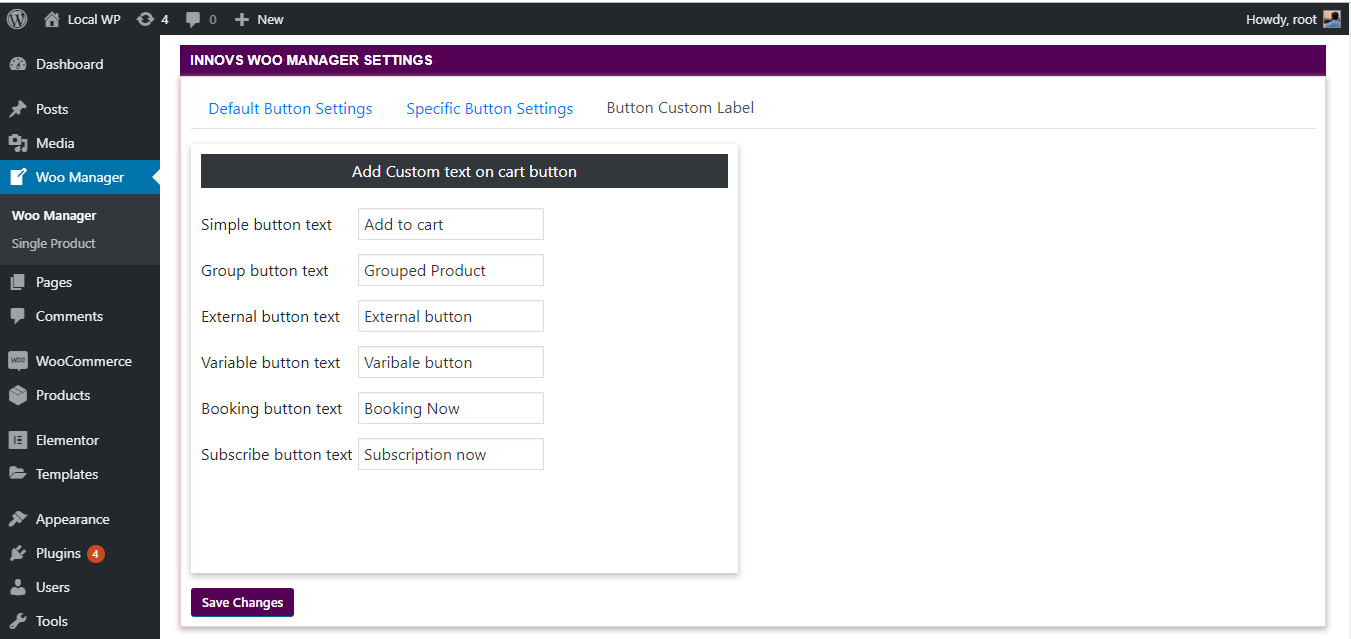
Task: Click Users person icon
Action: (x=18, y=587)
